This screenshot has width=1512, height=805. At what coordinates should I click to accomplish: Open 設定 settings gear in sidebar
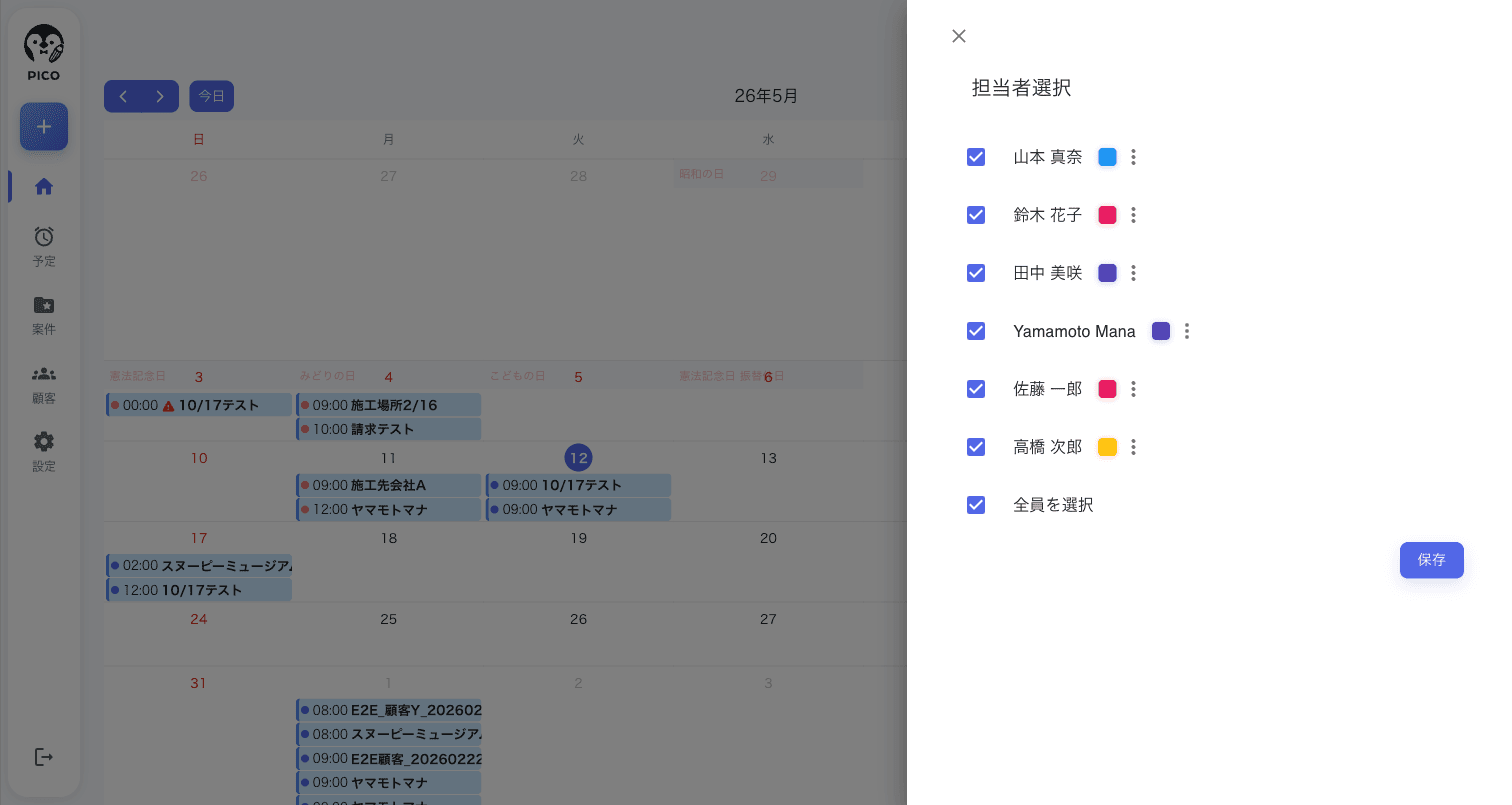(44, 452)
